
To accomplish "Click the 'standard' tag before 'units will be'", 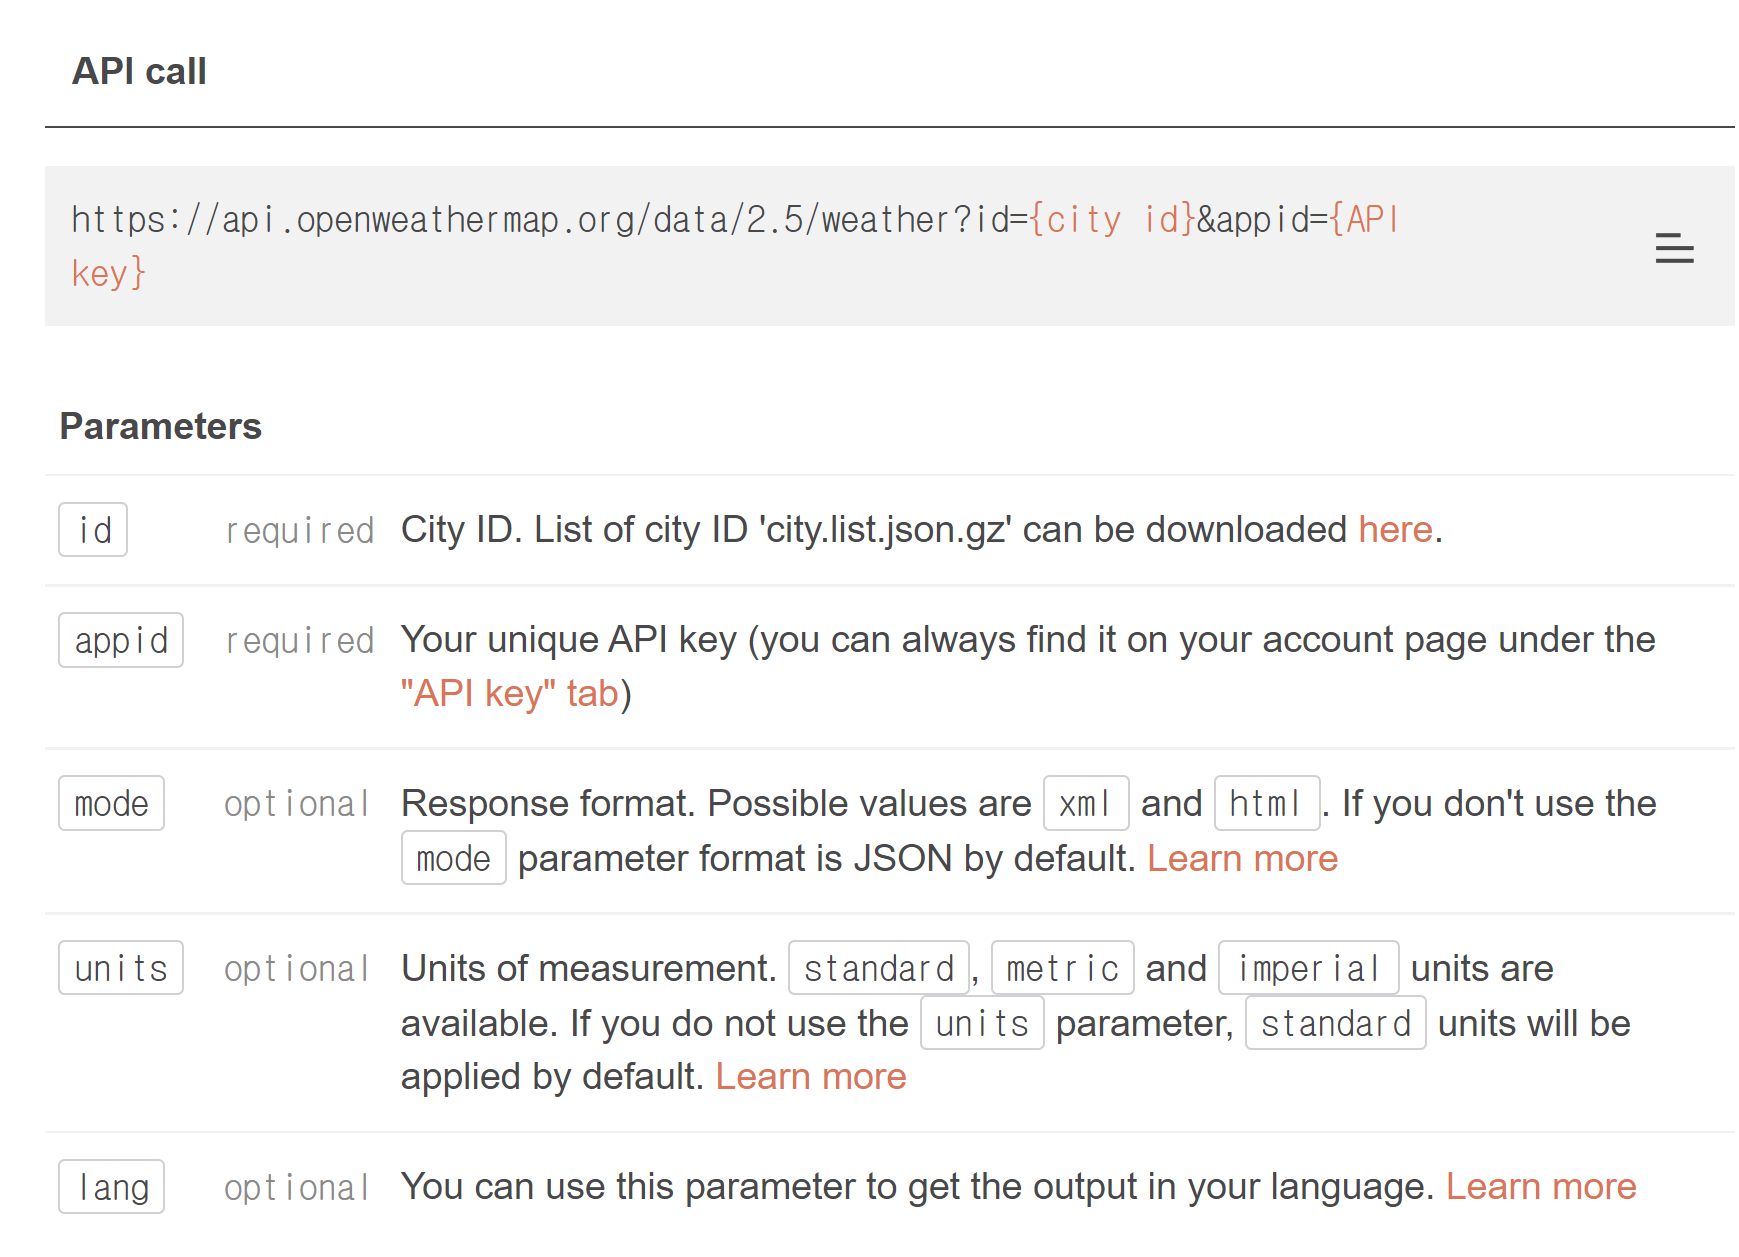I will tap(1335, 1023).
